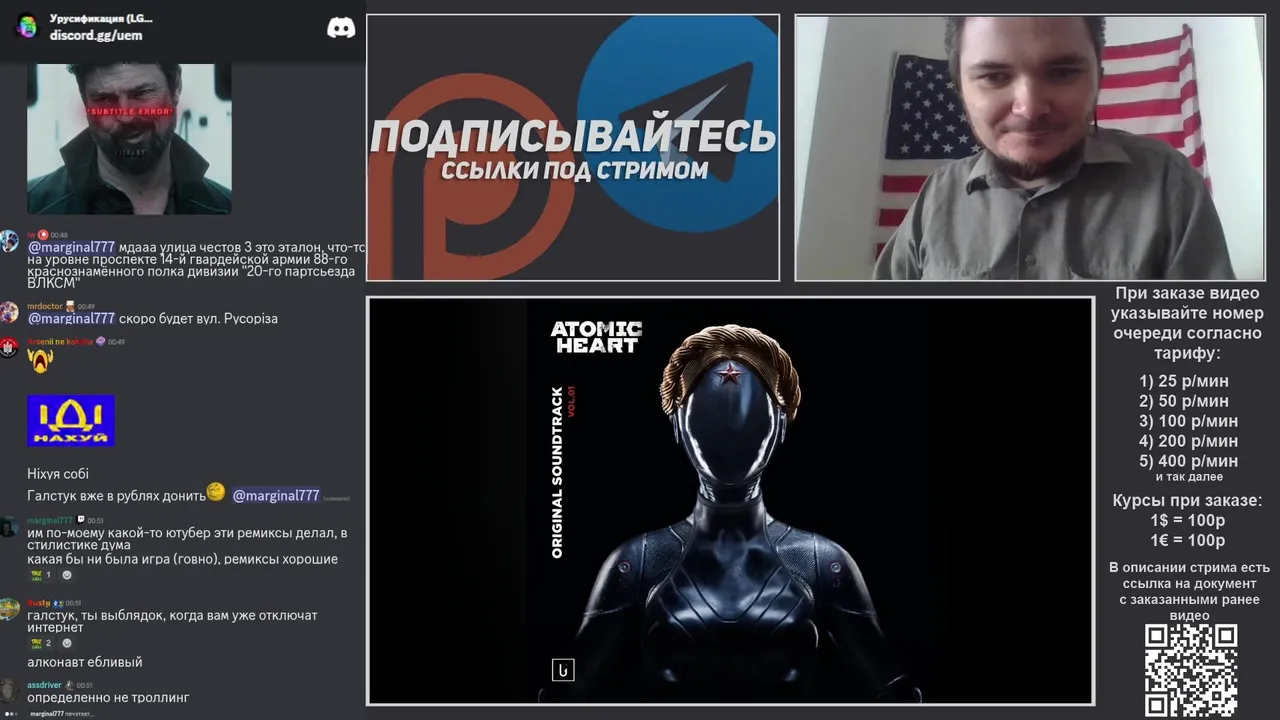Click @marginal777 mention in 'мдааа улица' message
Image resolution: width=1280 pixels, height=720 pixels.
tap(71, 247)
